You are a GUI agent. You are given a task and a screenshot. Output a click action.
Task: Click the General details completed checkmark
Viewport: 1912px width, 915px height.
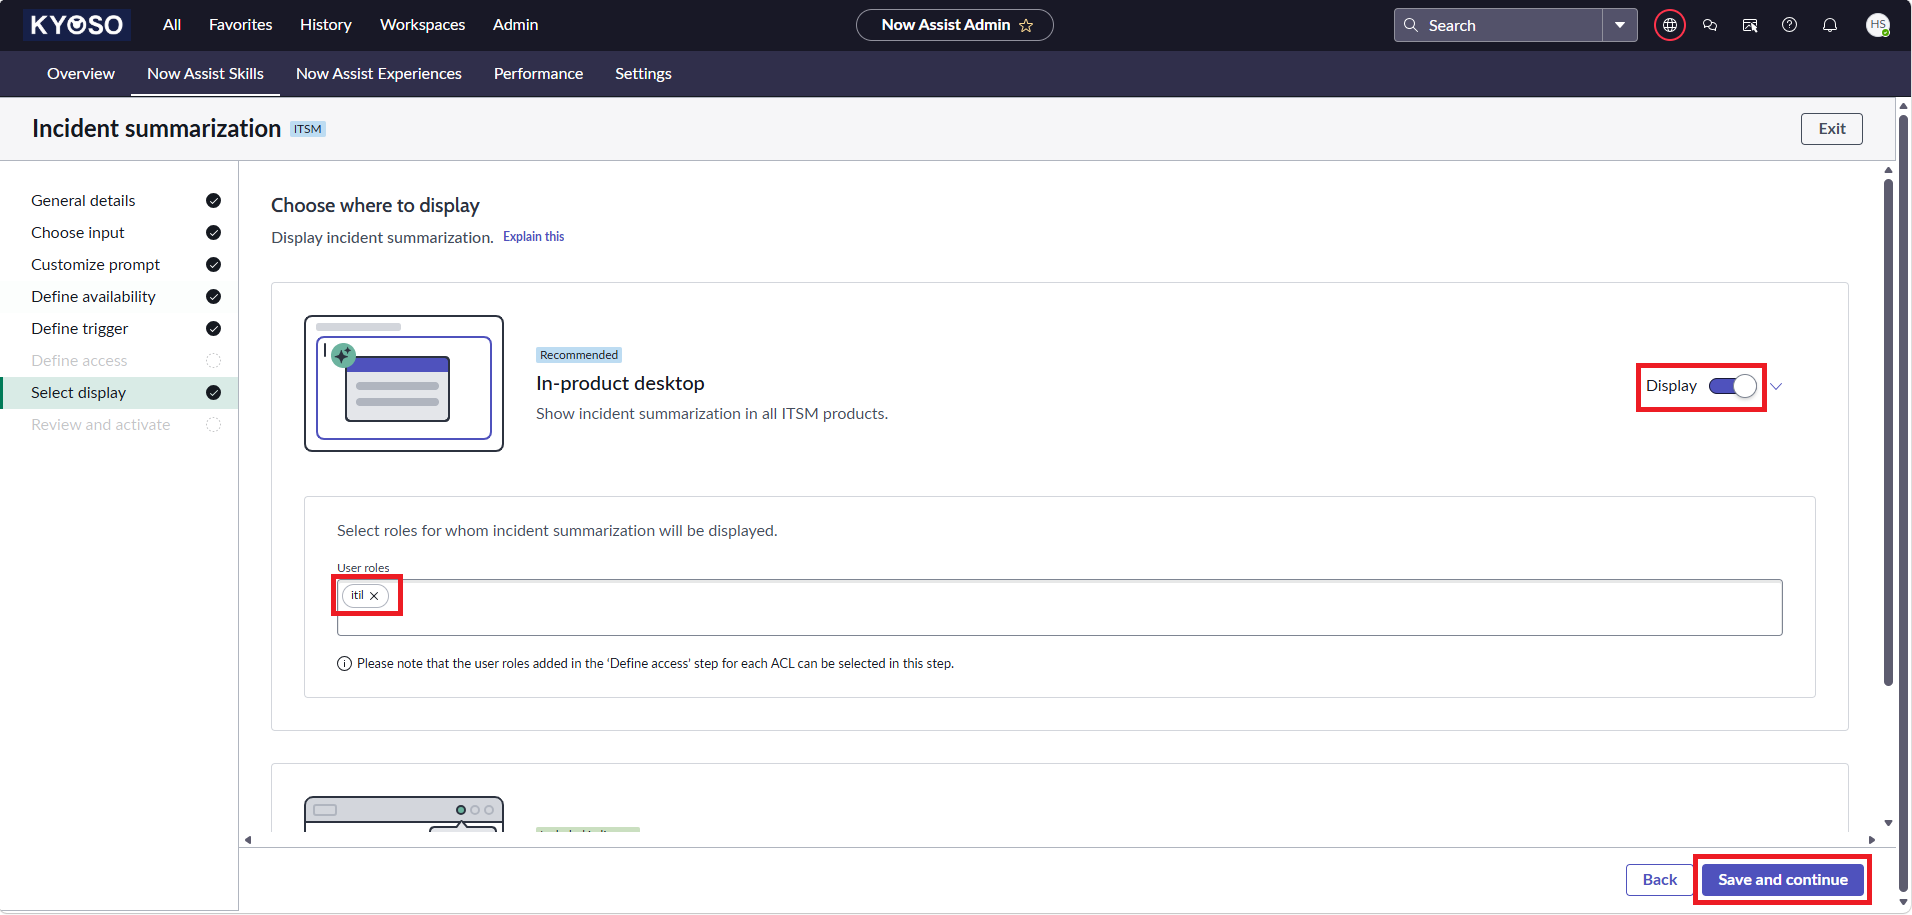(213, 201)
